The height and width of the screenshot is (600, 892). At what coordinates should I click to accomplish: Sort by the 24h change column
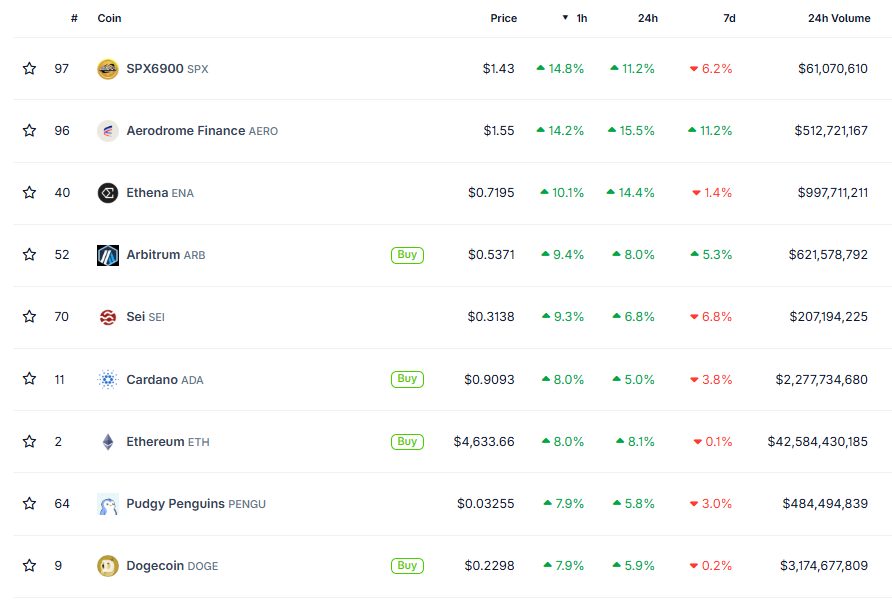[647, 18]
